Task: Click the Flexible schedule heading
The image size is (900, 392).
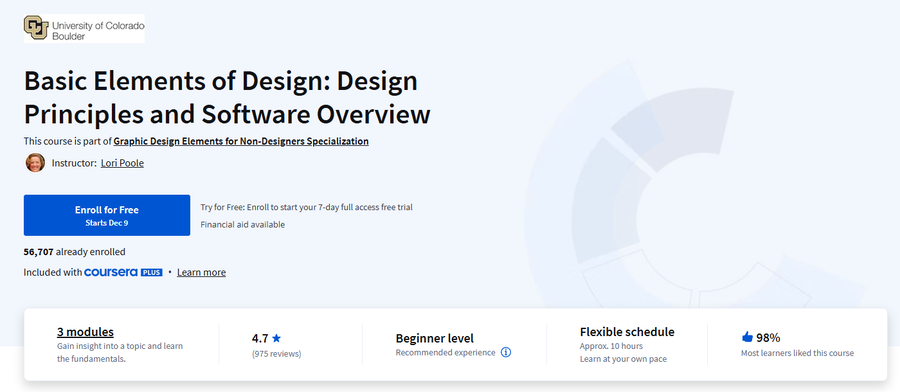Action: tap(627, 332)
